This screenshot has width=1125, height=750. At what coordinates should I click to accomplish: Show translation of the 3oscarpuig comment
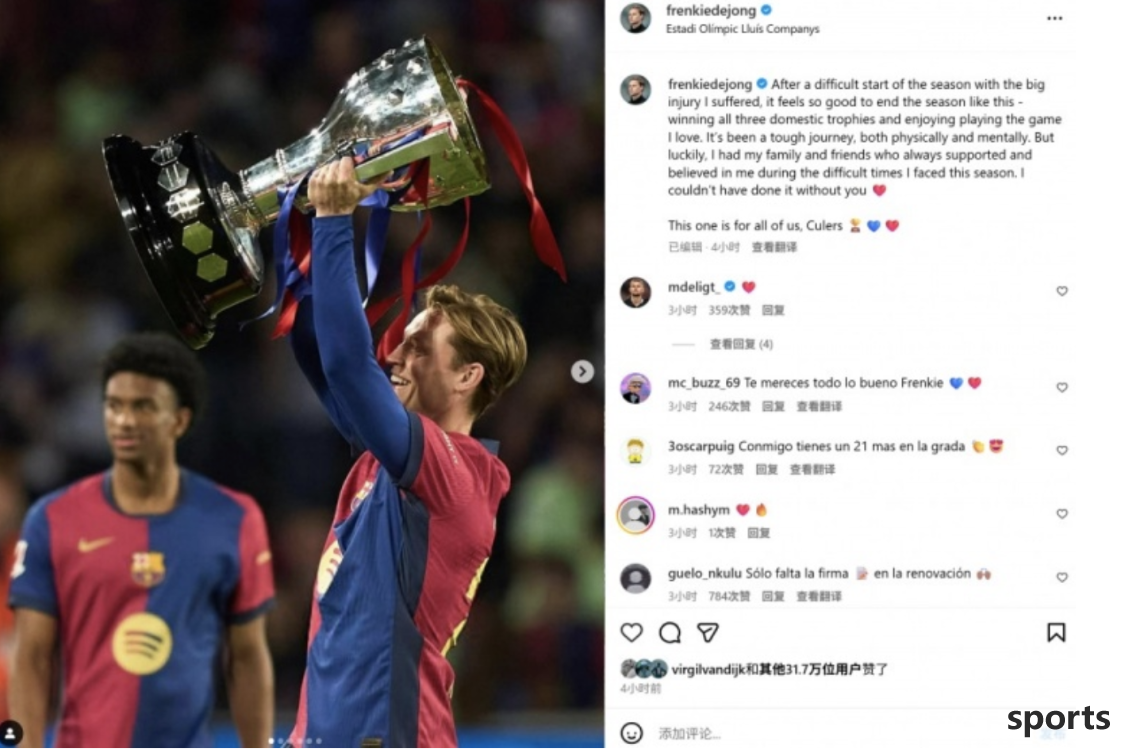pyautogui.click(x=812, y=469)
